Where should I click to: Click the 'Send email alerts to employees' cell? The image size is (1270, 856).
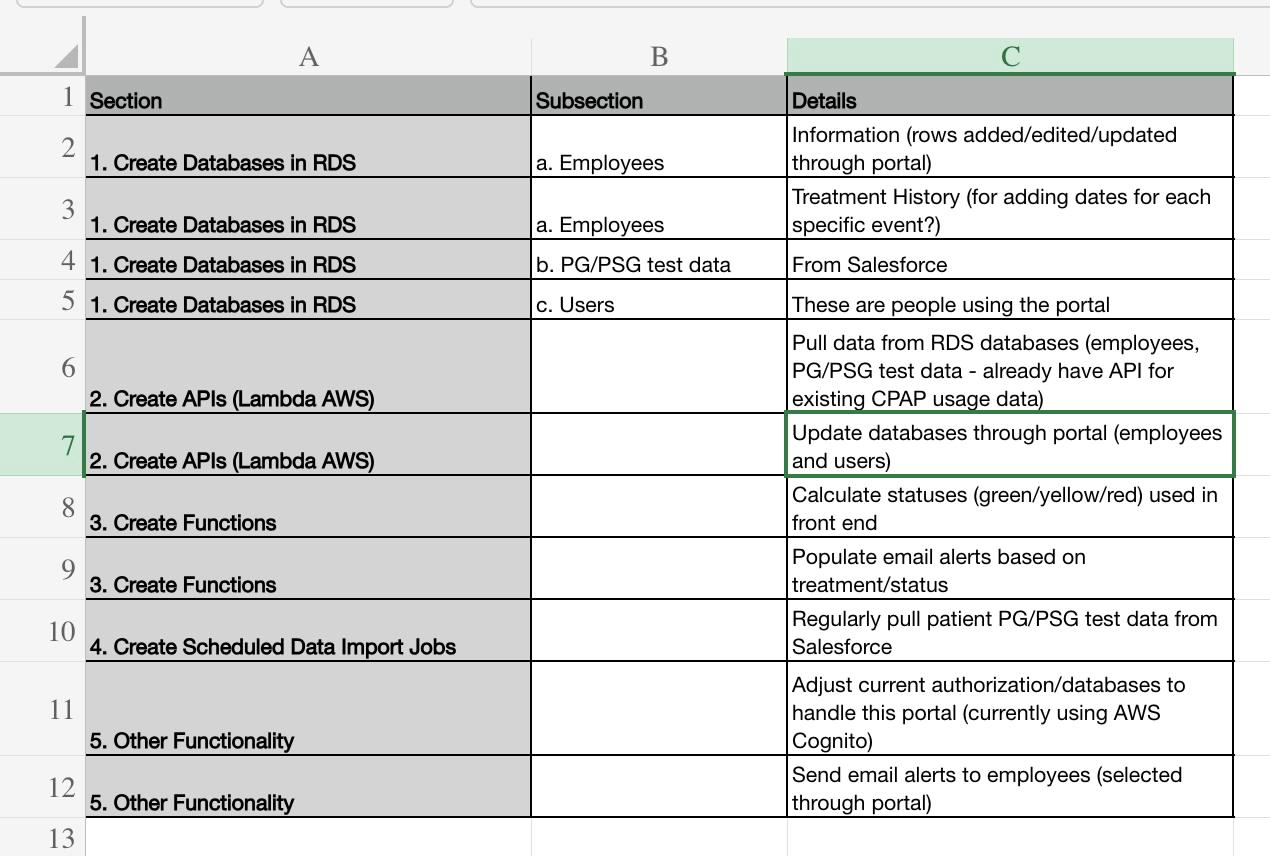[1010, 788]
